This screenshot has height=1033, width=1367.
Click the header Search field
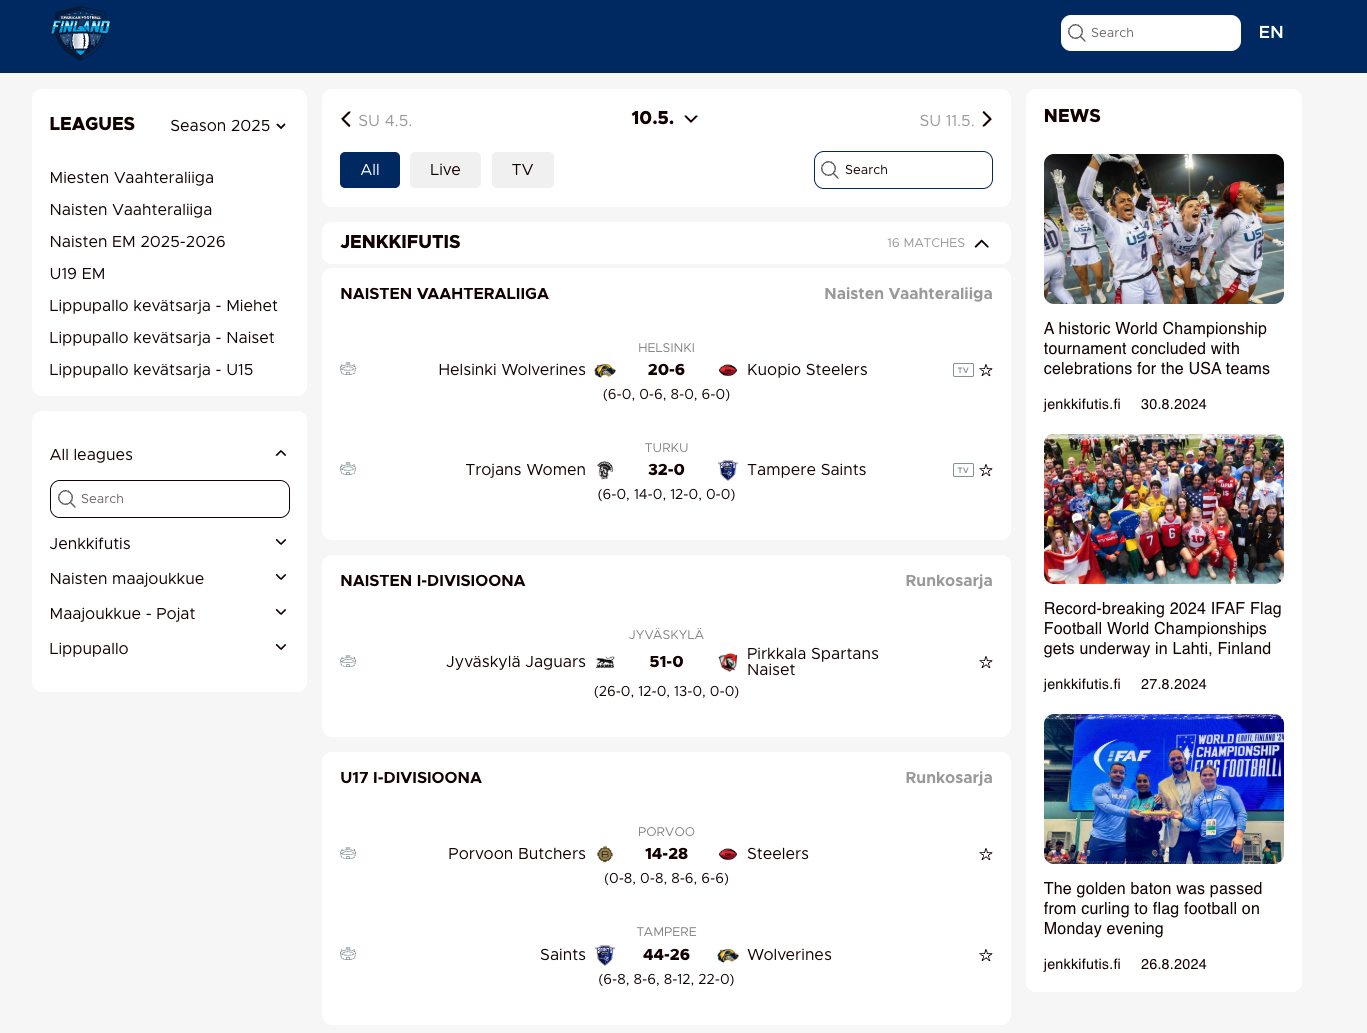[1151, 33]
